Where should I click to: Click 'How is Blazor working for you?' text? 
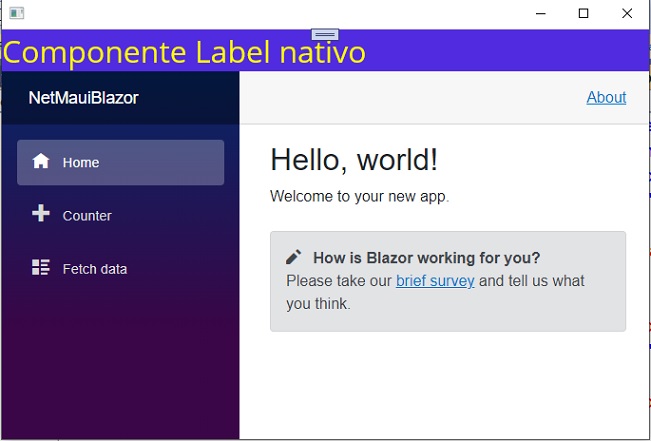coord(427,258)
